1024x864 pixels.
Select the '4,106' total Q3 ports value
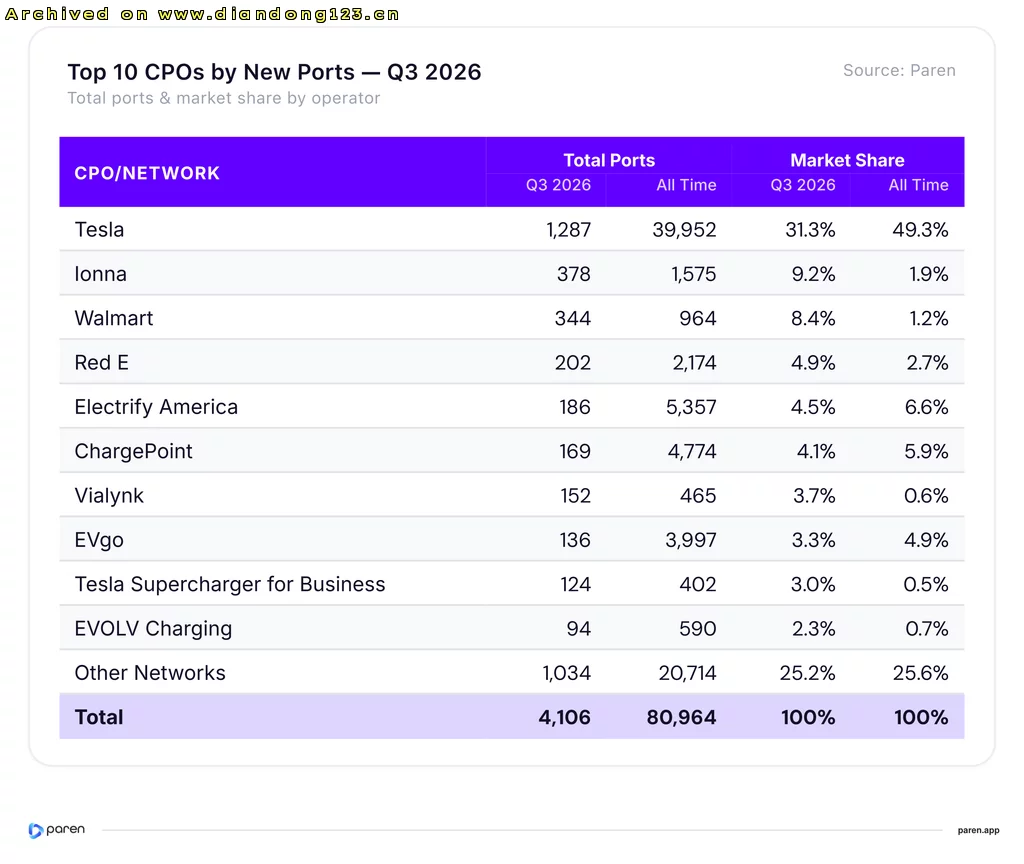click(x=564, y=718)
